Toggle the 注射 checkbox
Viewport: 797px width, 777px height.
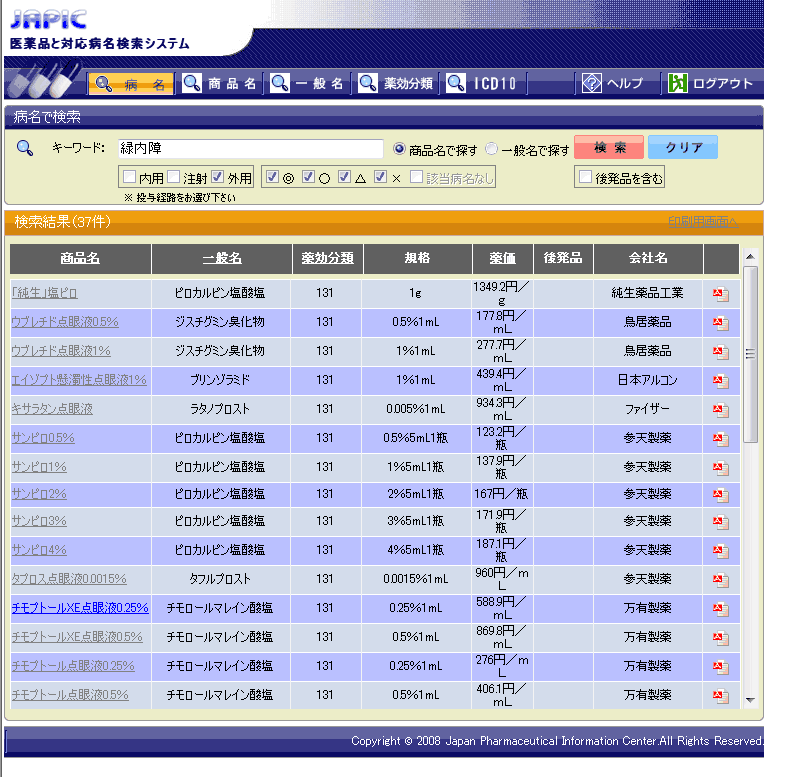(x=173, y=177)
